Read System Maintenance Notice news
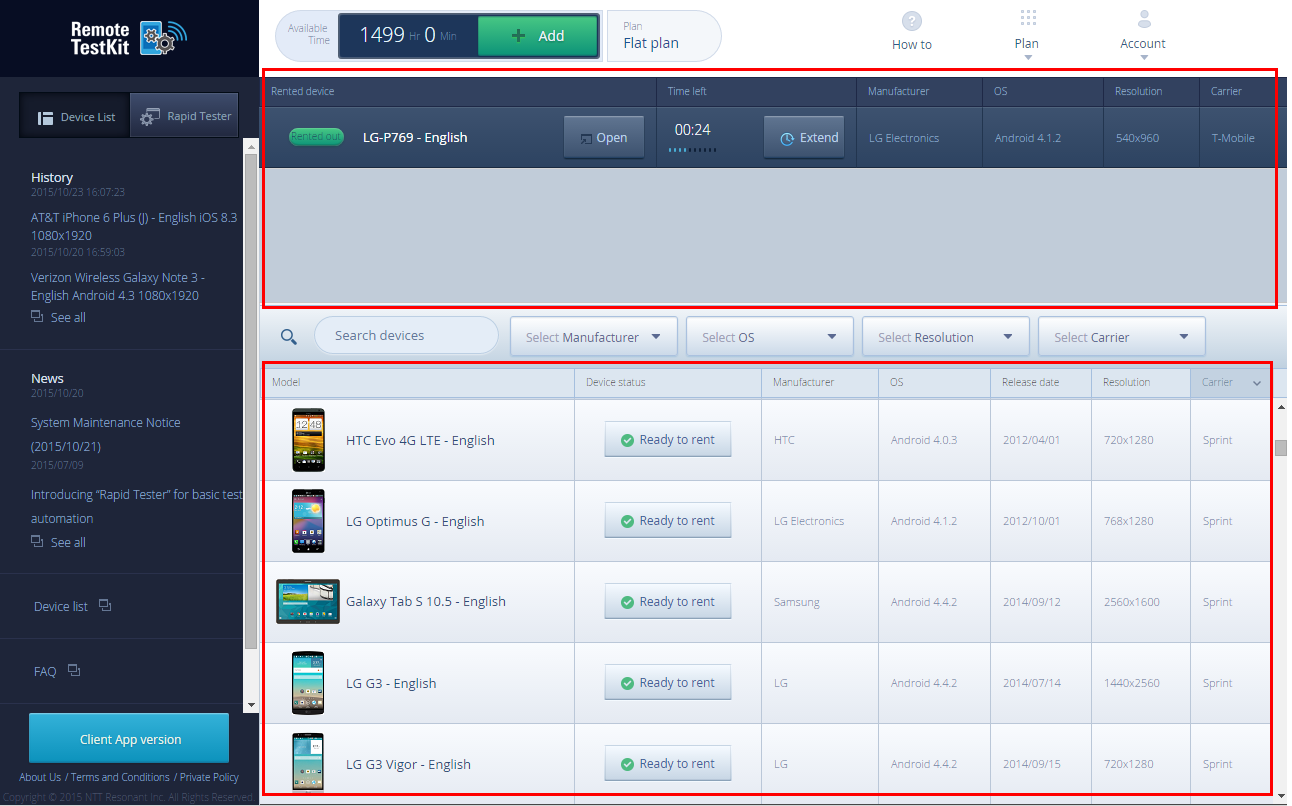The height and width of the screenshot is (806, 1292). click(106, 434)
